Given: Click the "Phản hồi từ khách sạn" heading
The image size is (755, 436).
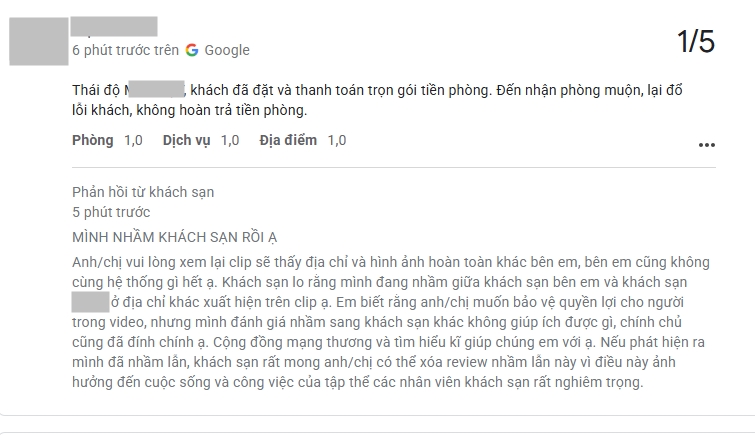Looking at the screenshot, I should tap(143, 192).
